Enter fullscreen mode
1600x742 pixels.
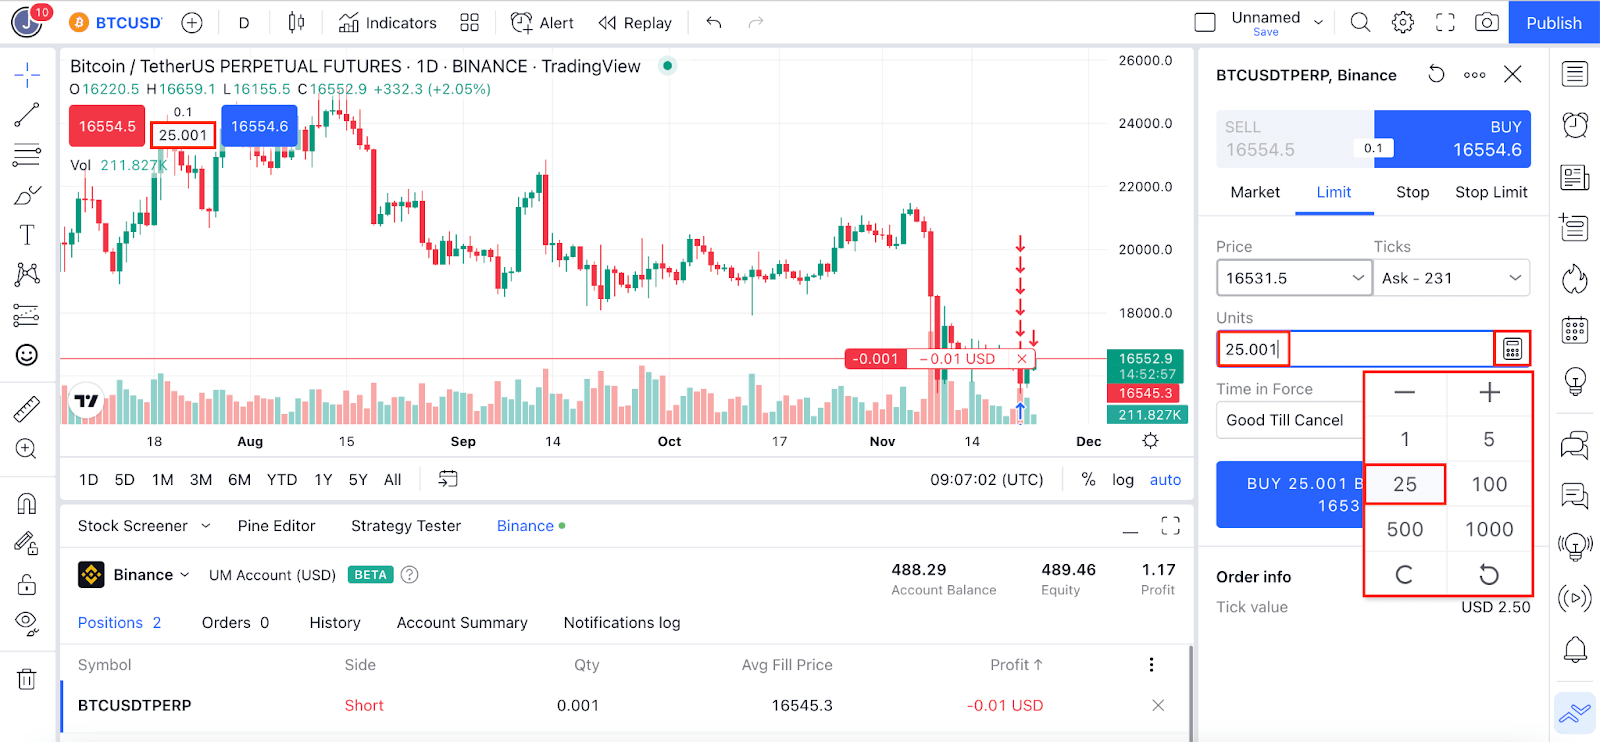click(1445, 22)
